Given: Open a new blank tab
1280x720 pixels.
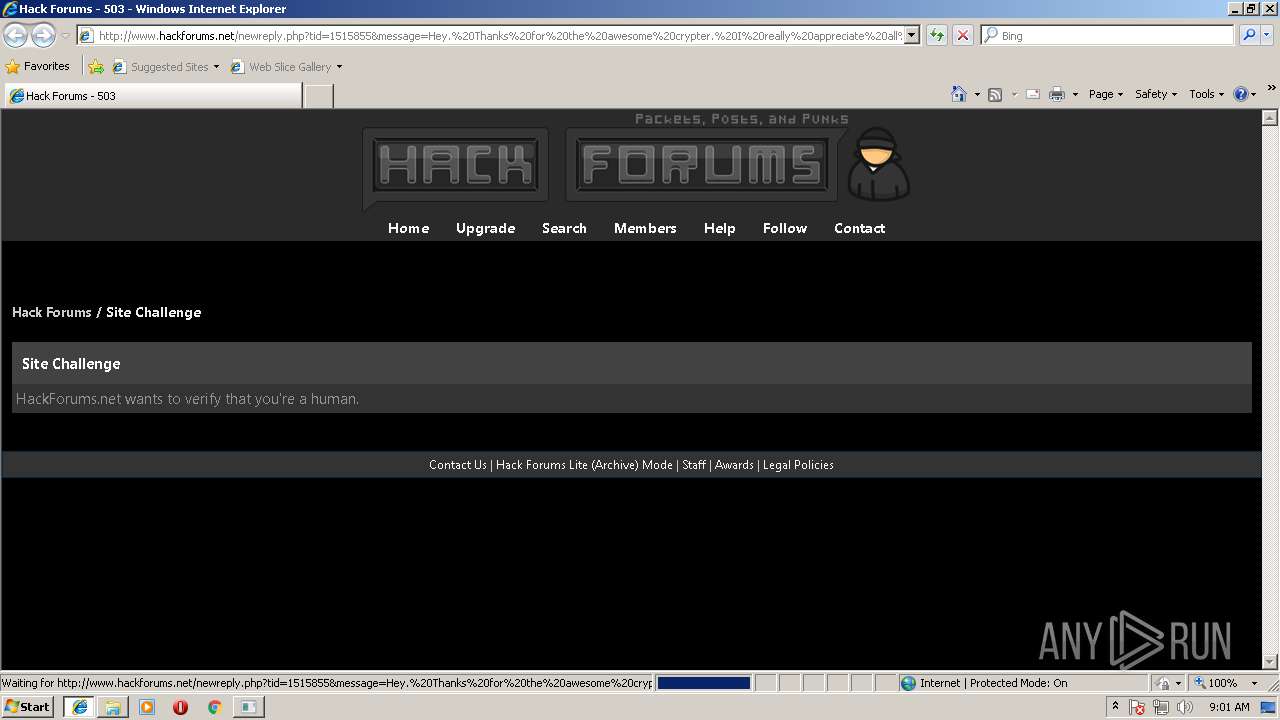Looking at the screenshot, I should click(318, 96).
